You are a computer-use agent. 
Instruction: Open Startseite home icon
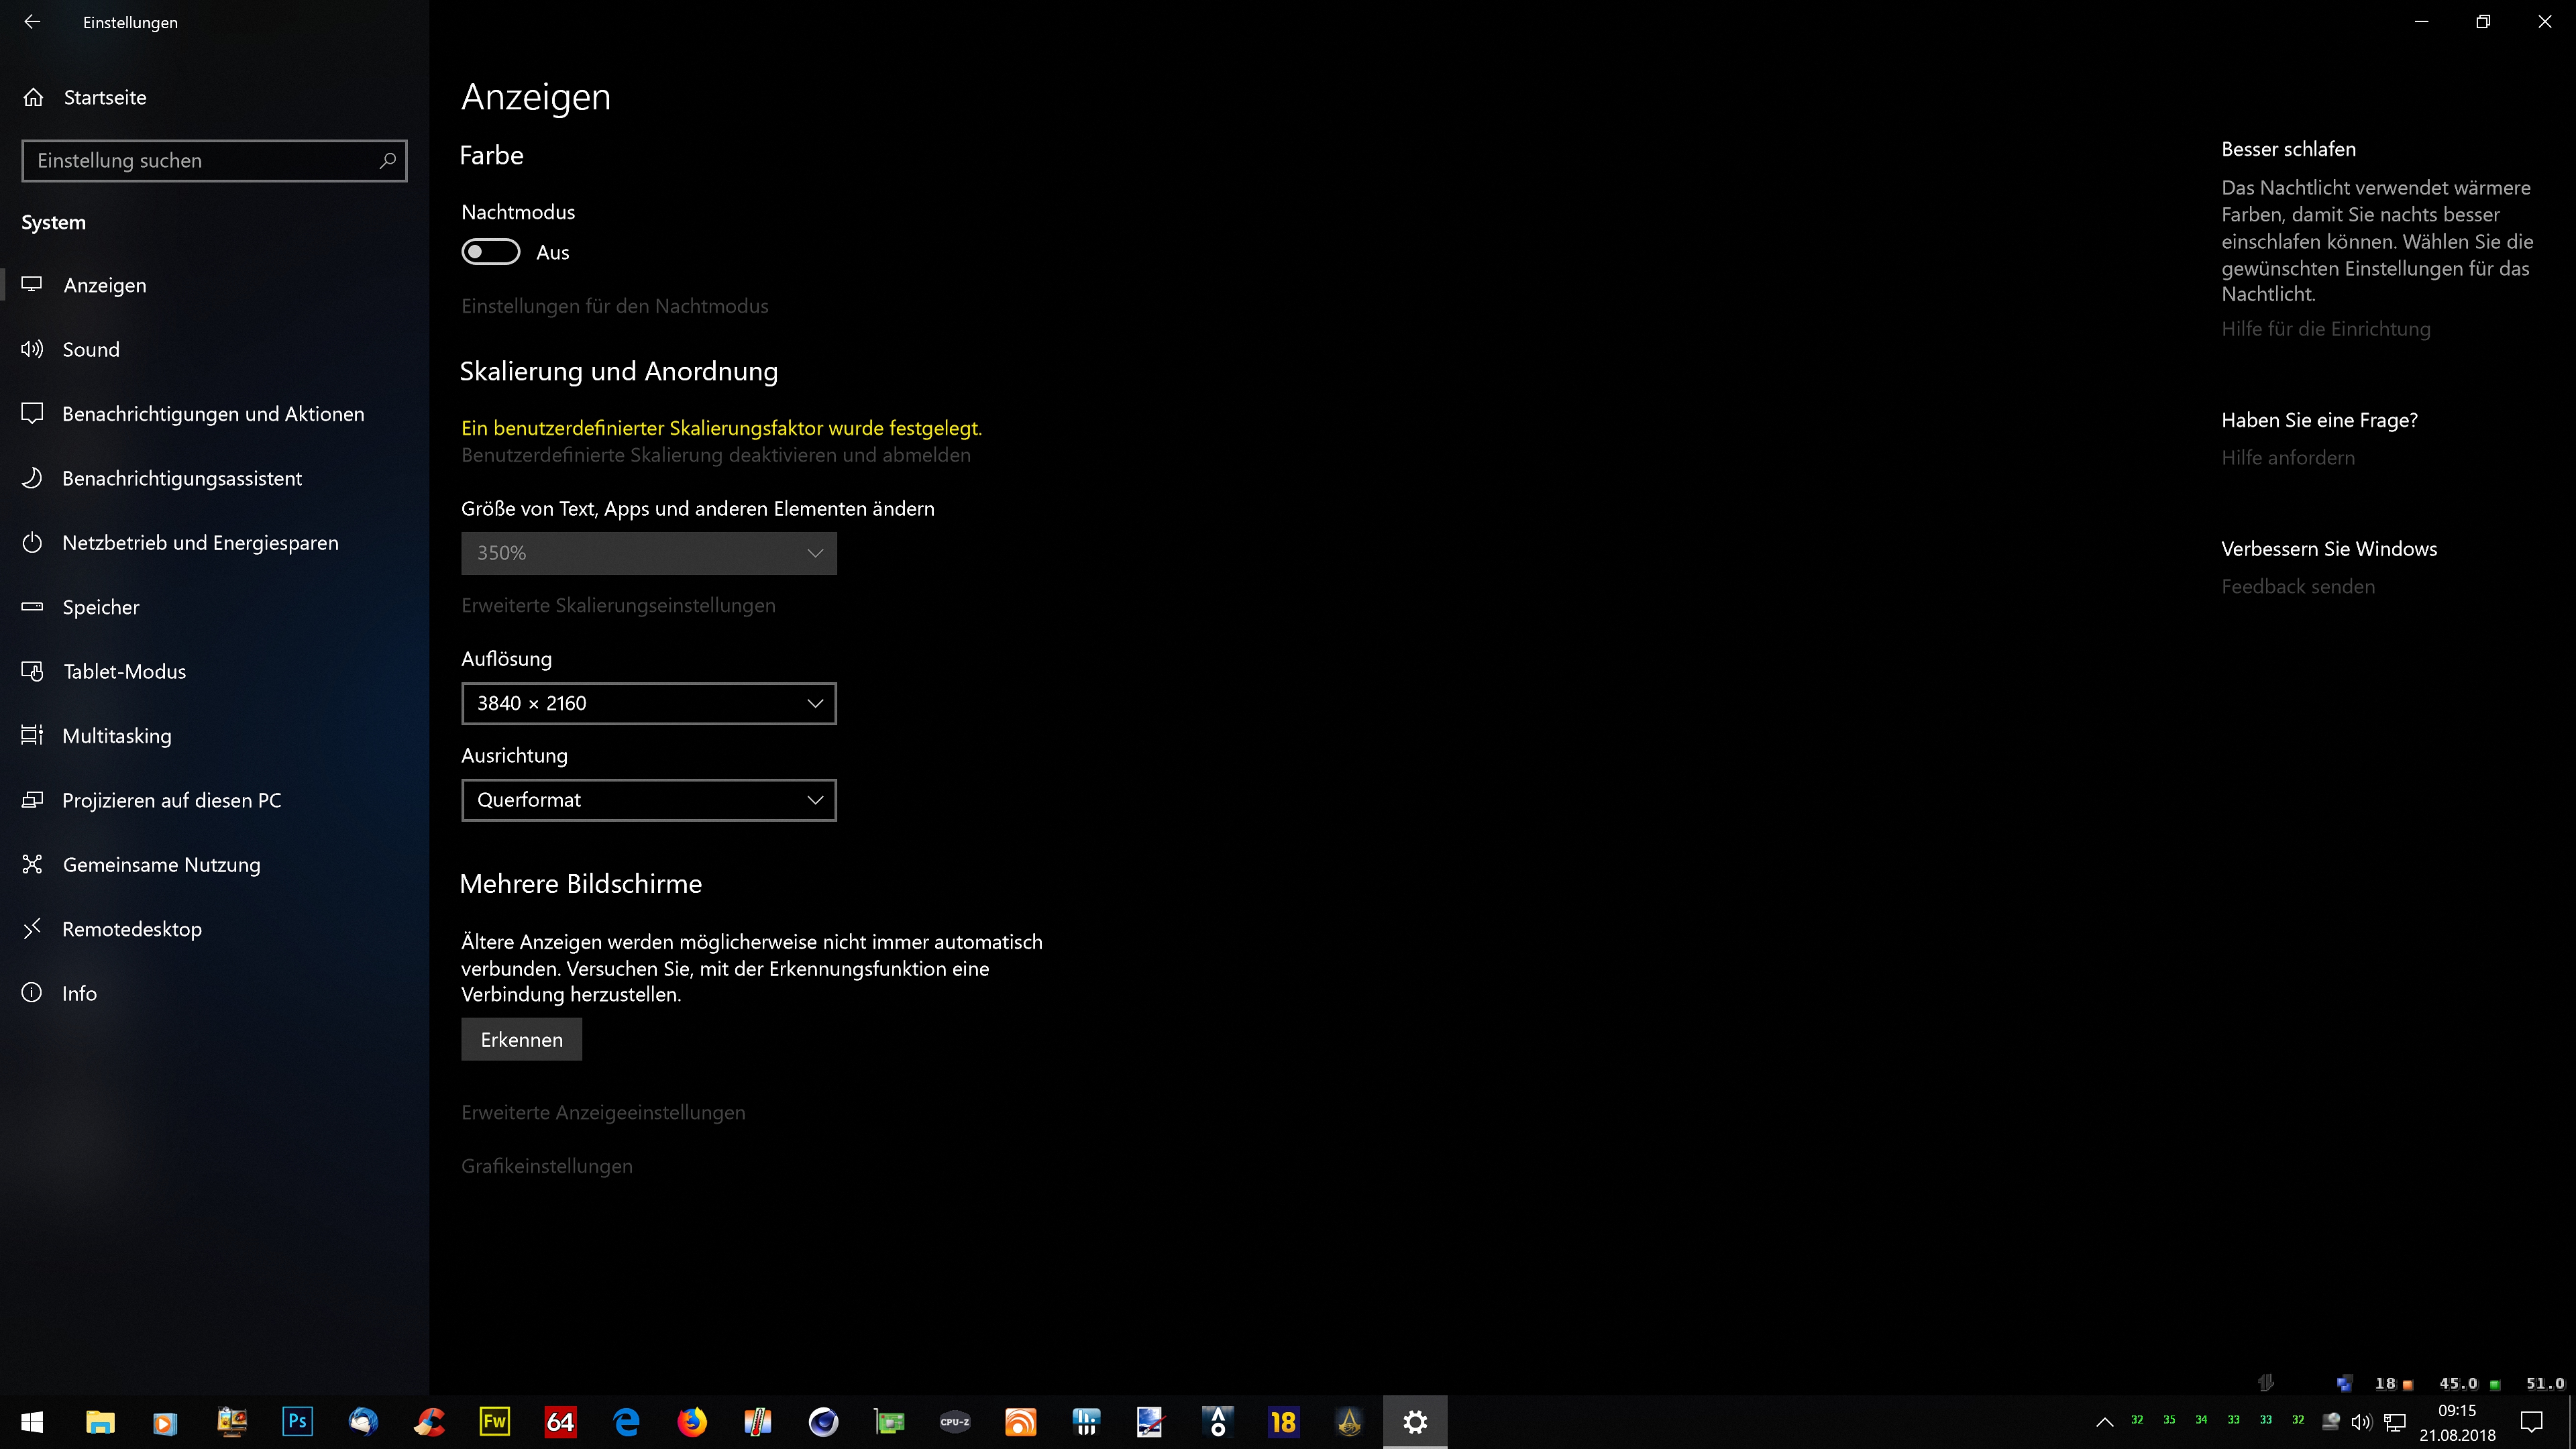34,97
